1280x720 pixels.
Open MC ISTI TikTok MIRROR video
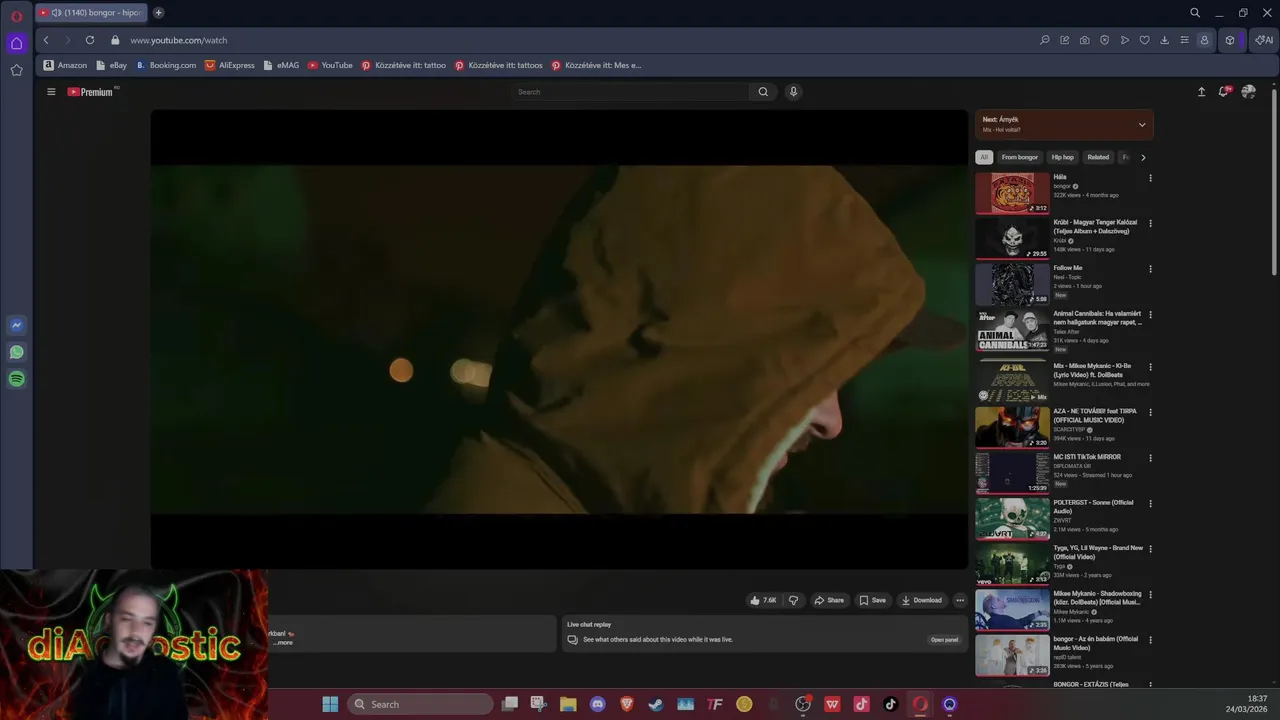[1087, 457]
